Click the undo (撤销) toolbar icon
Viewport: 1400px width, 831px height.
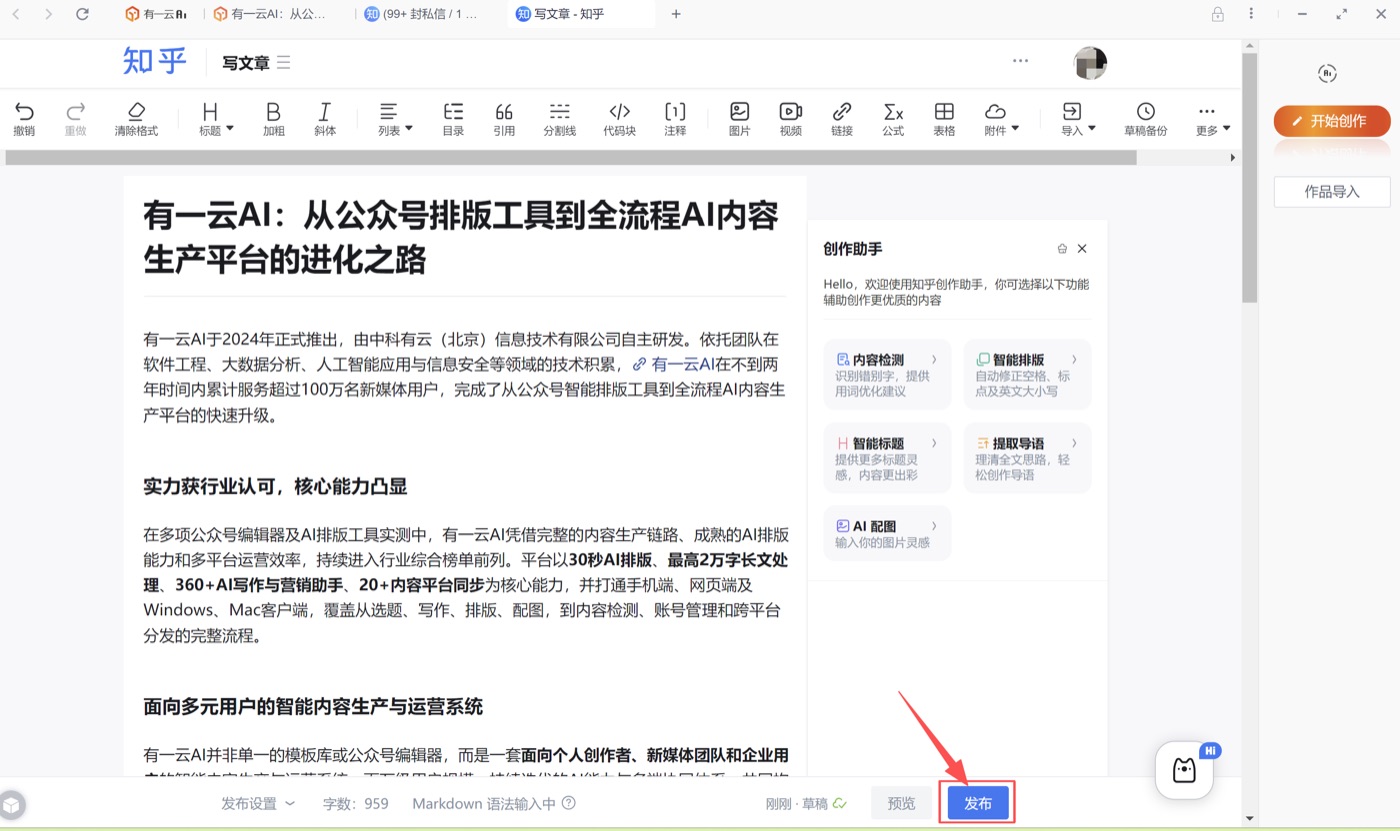click(x=24, y=119)
